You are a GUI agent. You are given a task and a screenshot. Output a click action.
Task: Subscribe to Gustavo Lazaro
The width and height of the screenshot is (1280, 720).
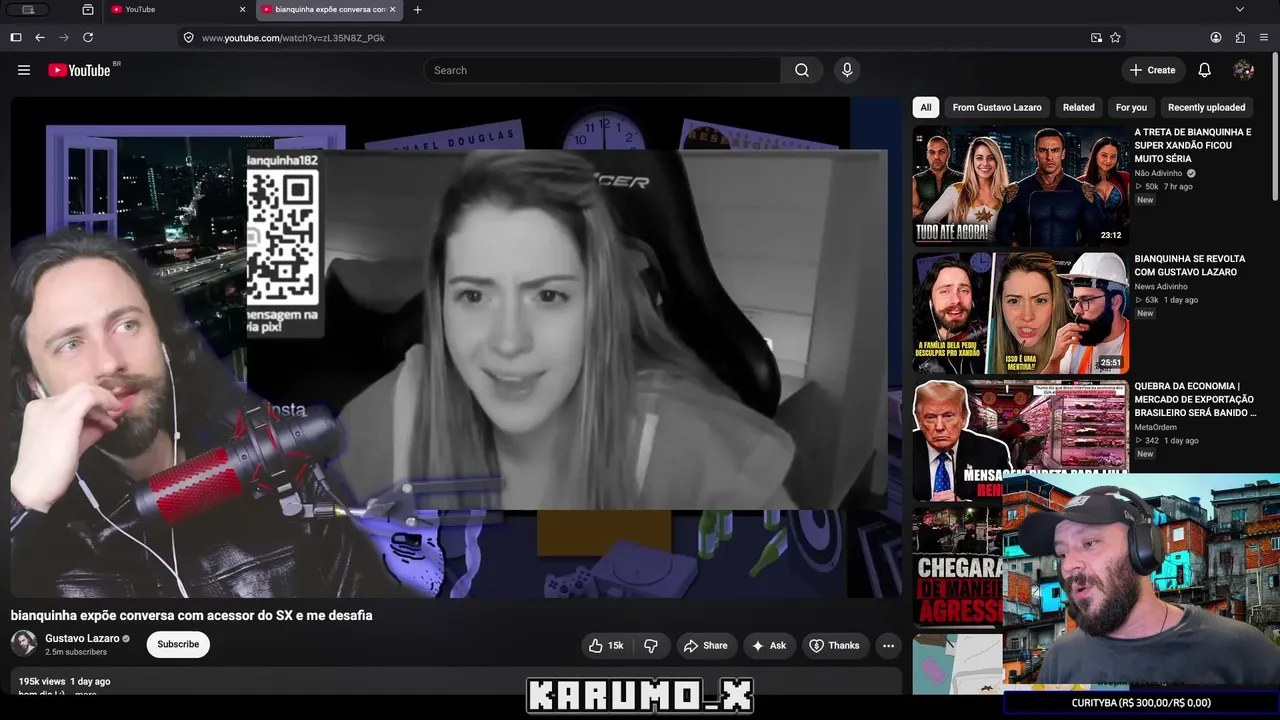[x=178, y=644]
